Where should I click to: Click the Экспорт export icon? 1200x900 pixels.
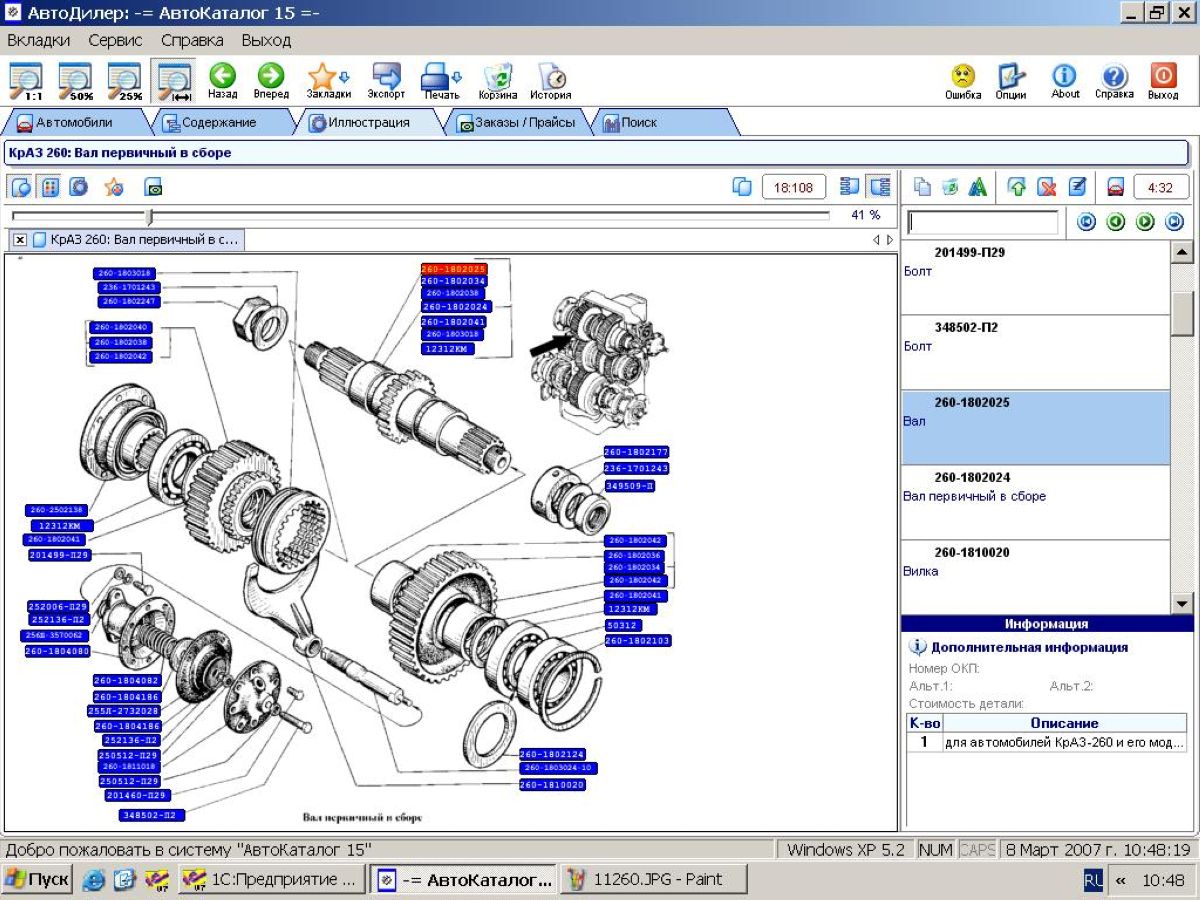(x=386, y=81)
